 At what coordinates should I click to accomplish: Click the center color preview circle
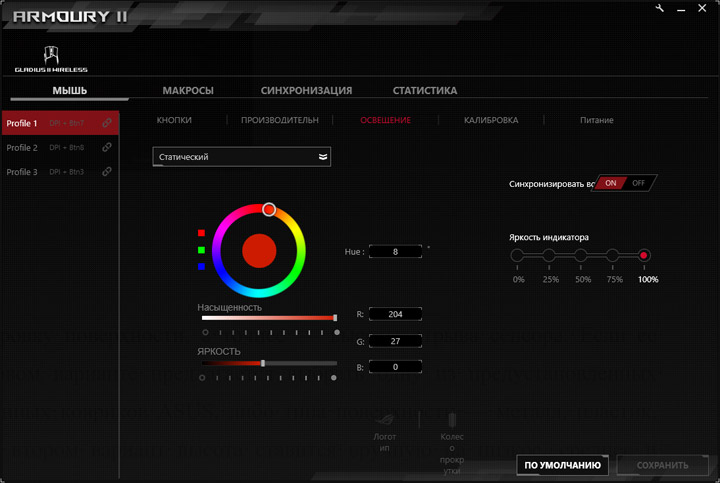click(x=259, y=251)
